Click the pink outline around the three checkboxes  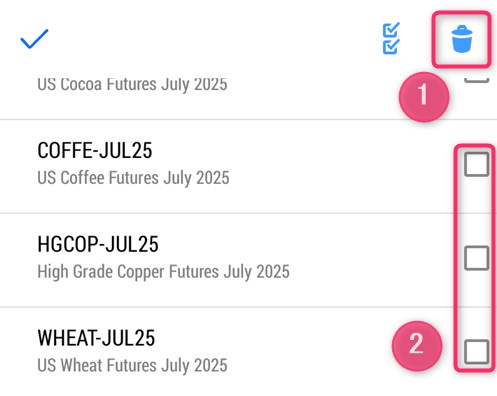pos(475,258)
